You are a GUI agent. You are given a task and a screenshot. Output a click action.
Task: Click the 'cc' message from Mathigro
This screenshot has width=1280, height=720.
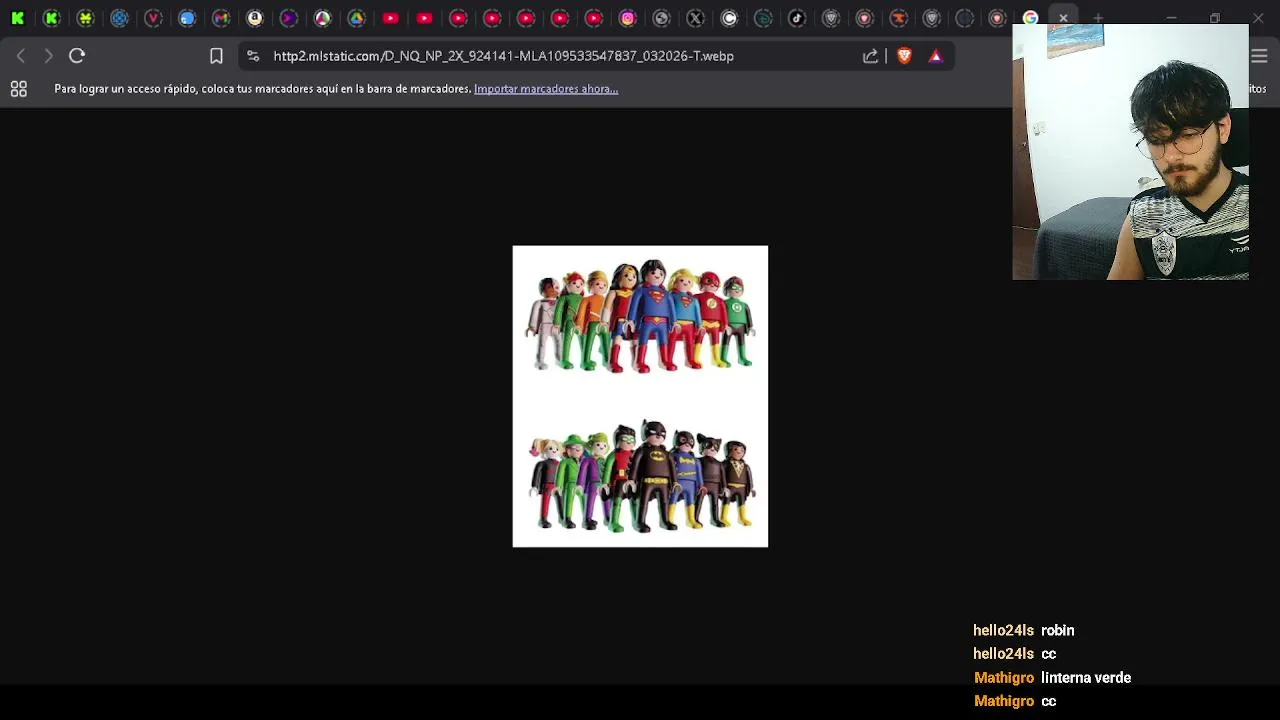pos(1048,702)
